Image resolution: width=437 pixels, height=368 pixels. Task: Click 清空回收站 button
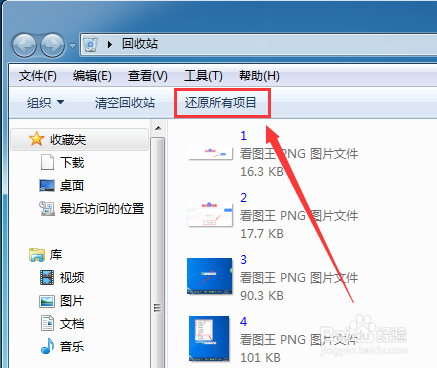125,103
